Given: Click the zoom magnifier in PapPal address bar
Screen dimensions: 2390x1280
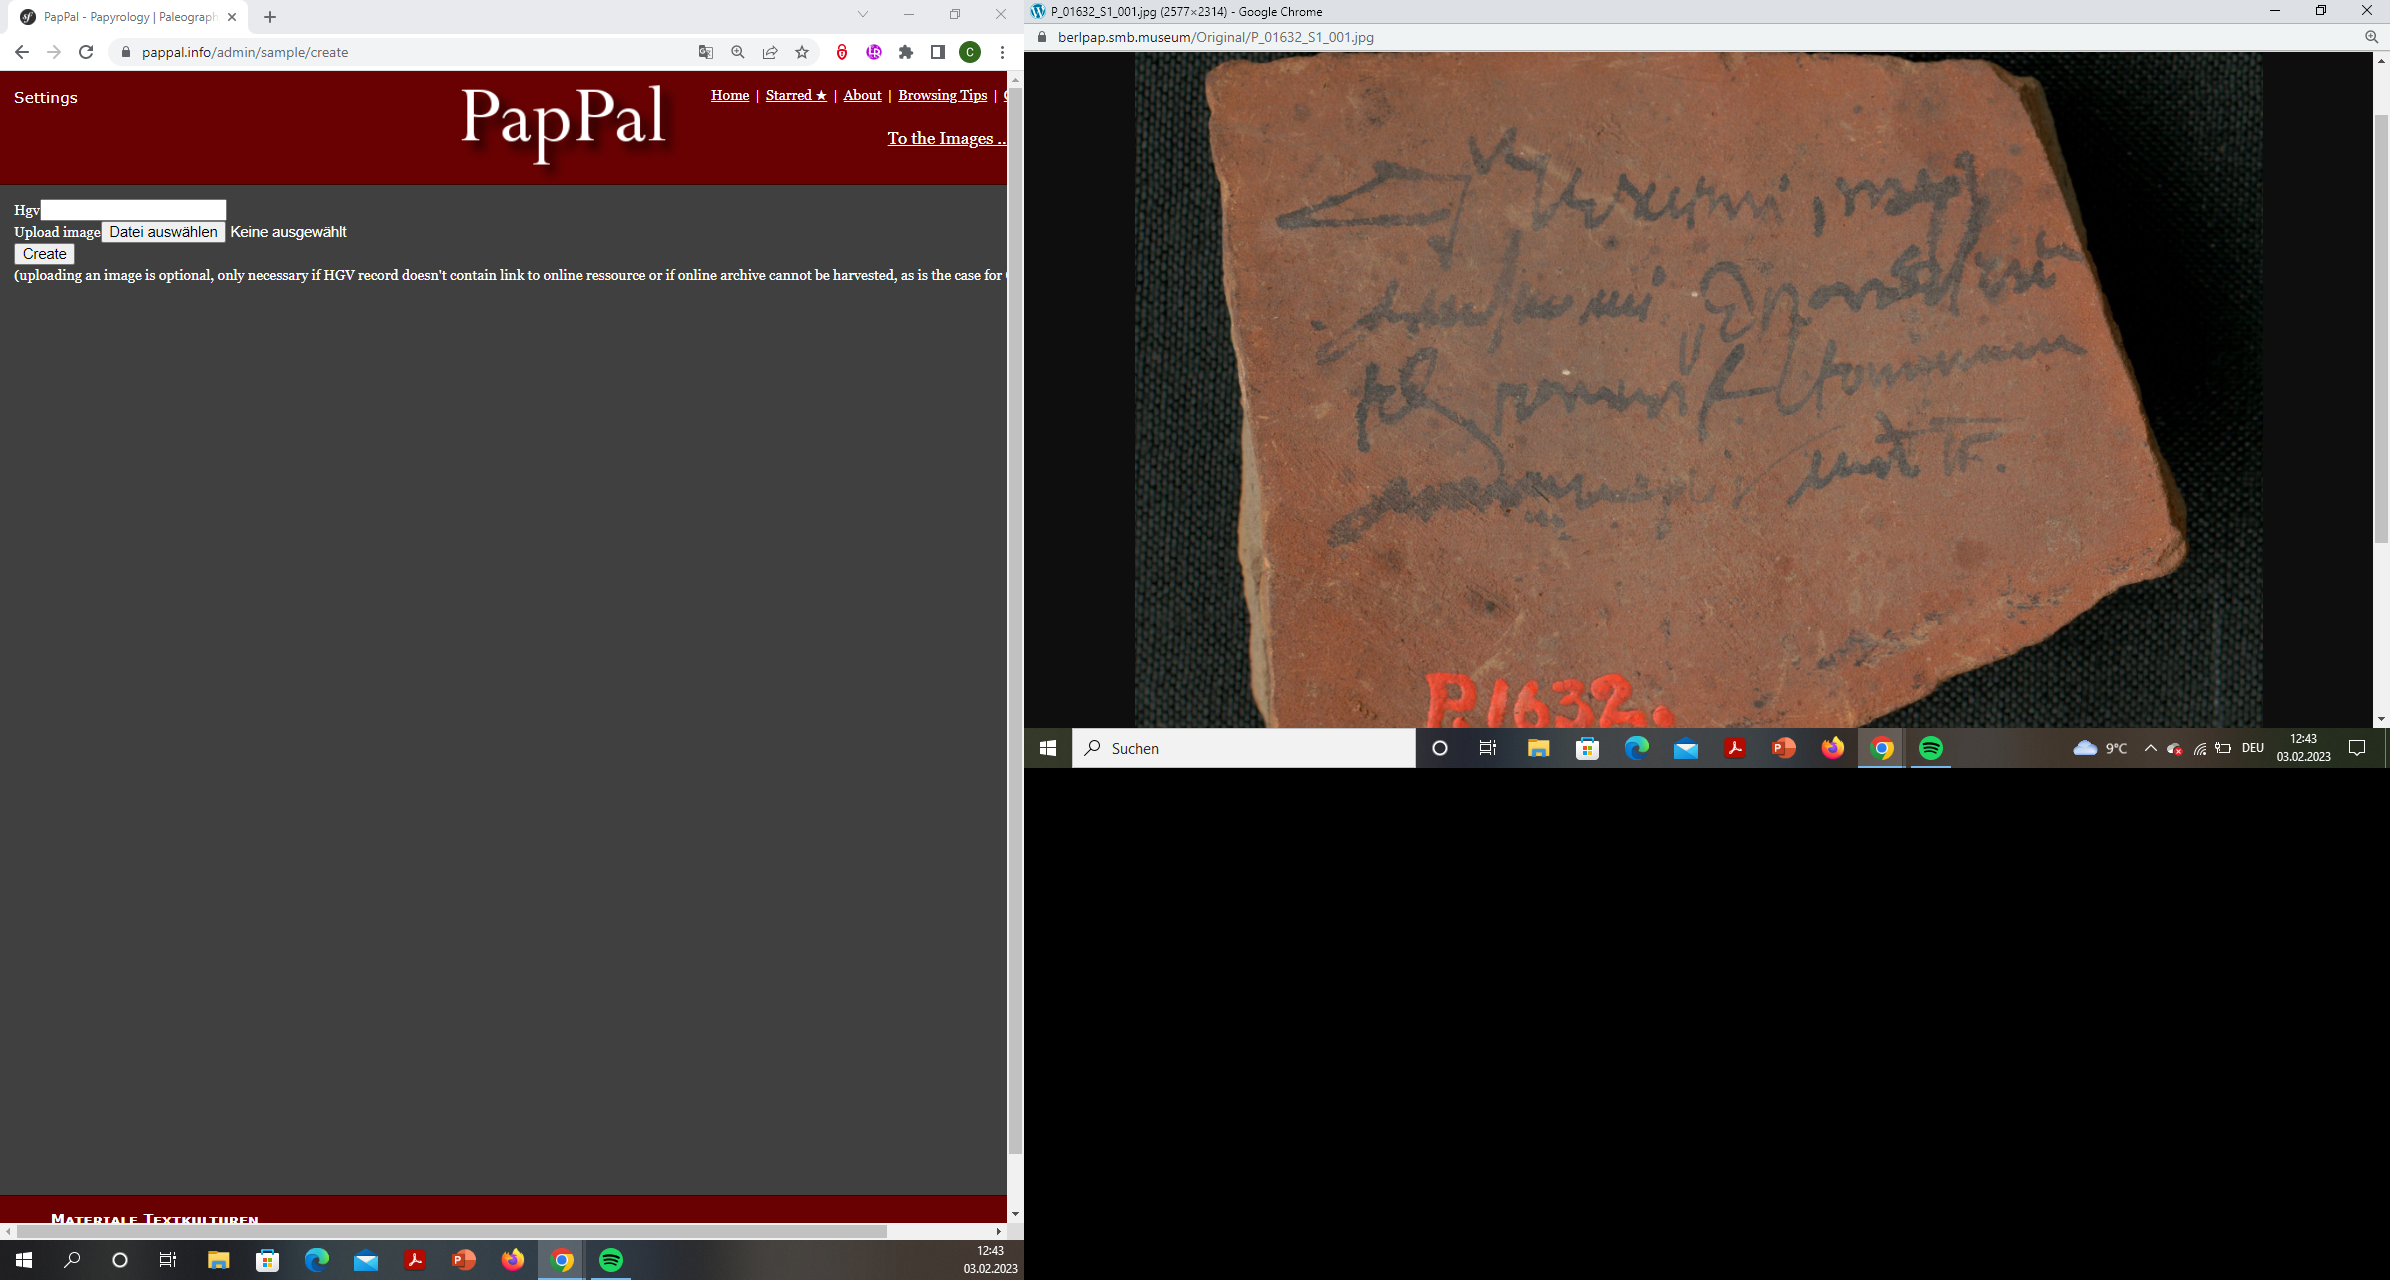Looking at the screenshot, I should coord(738,52).
